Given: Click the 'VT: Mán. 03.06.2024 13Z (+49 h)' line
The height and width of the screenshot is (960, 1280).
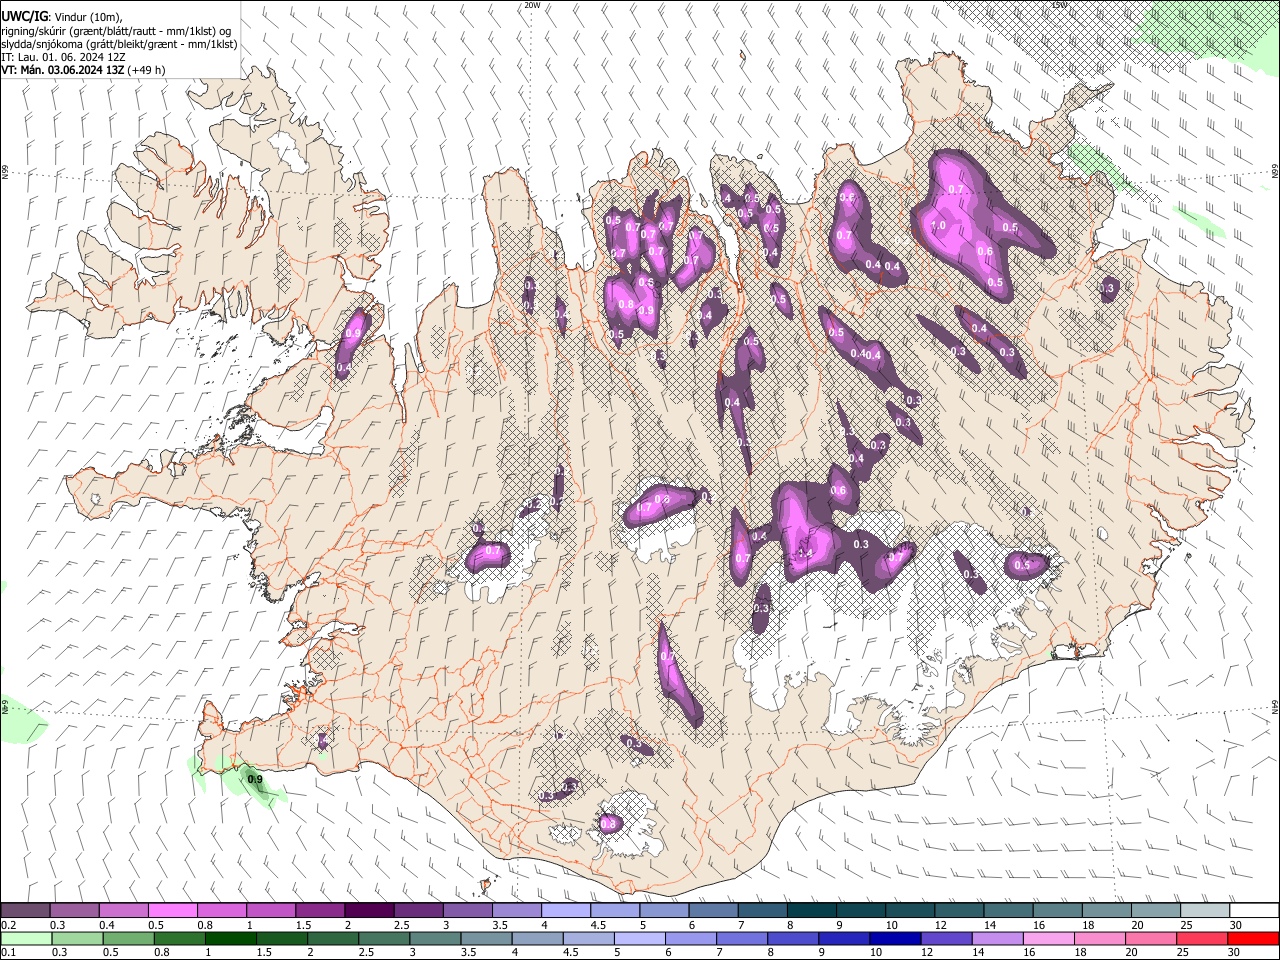Looking at the screenshot, I should (83, 70).
